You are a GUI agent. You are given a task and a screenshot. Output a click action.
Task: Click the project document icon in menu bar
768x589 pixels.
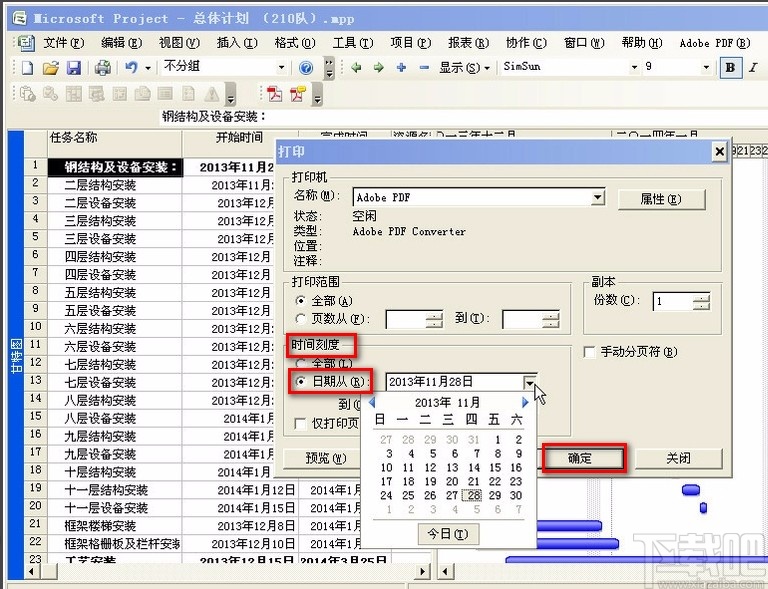coord(26,43)
